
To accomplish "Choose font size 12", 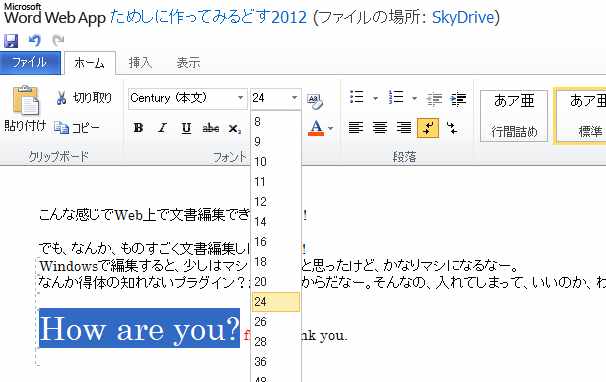I will point(276,202).
